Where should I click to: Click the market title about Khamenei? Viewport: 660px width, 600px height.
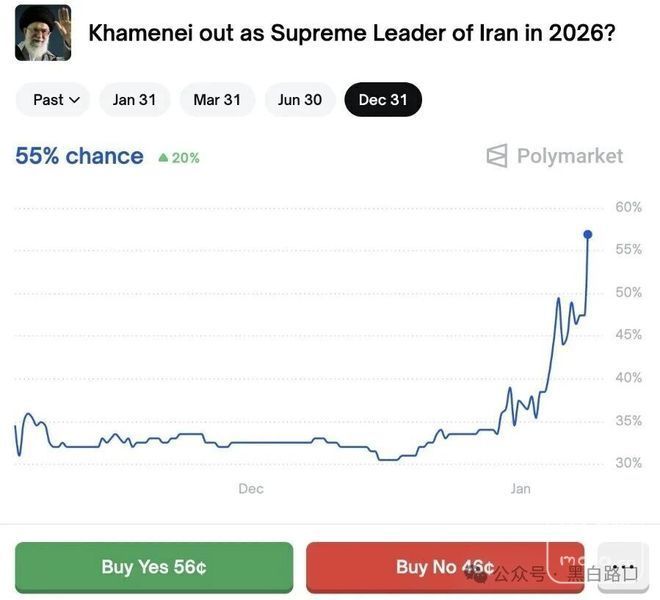click(351, 33)
